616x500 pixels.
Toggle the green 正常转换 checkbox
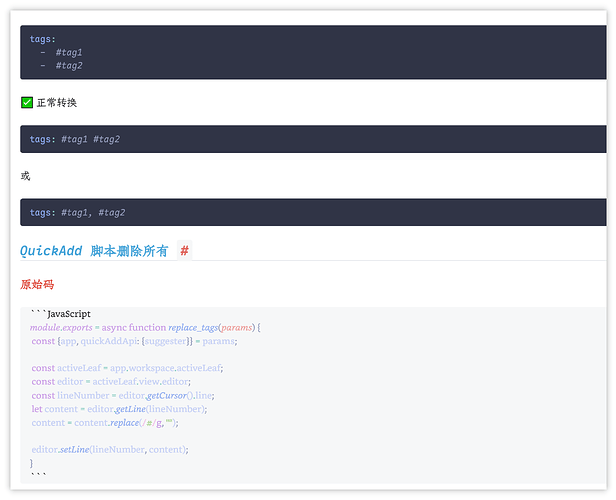click(x=27, y=103)
